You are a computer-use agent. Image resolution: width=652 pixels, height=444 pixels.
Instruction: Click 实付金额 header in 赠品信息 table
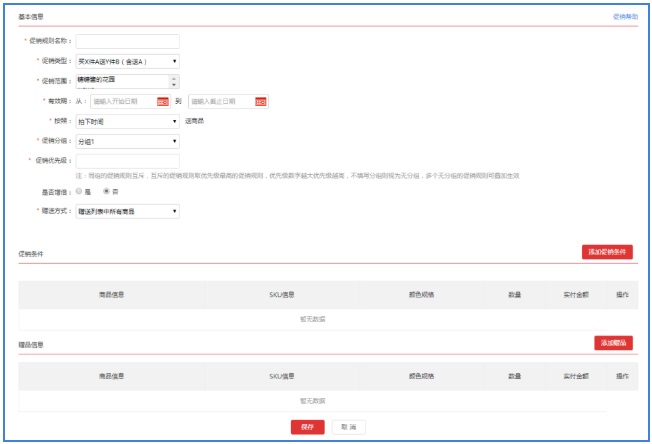tap(576, 376)
